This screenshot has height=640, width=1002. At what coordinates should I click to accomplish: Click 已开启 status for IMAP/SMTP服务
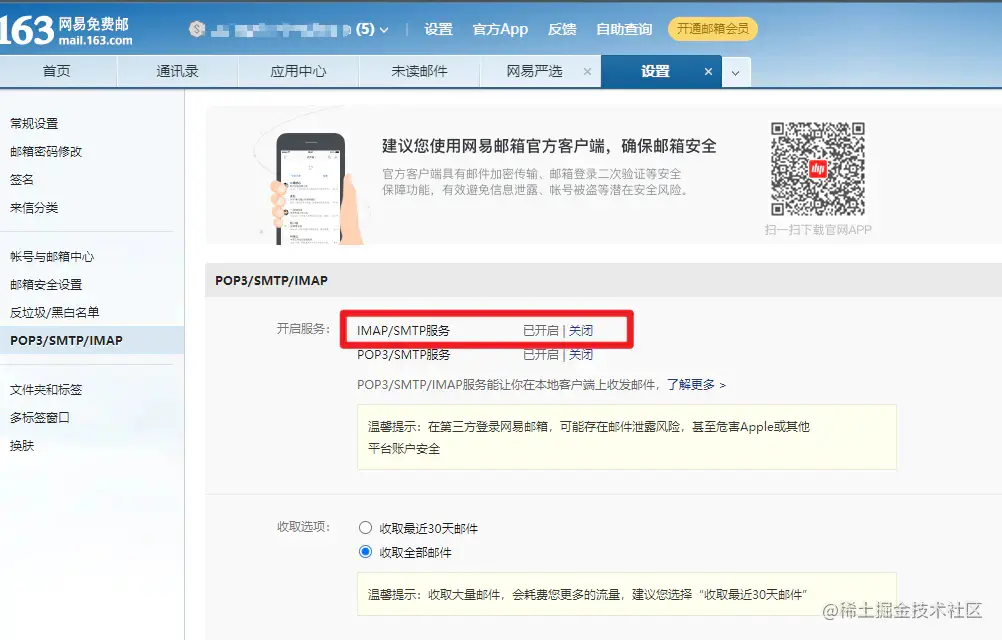pyautogui.click(x=541, y=331)
